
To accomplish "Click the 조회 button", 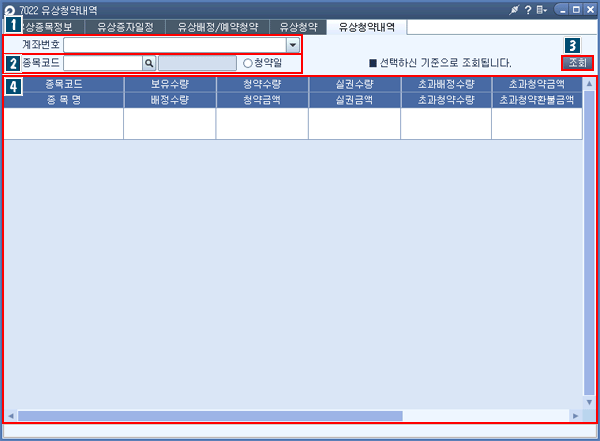I will point(577,63).
